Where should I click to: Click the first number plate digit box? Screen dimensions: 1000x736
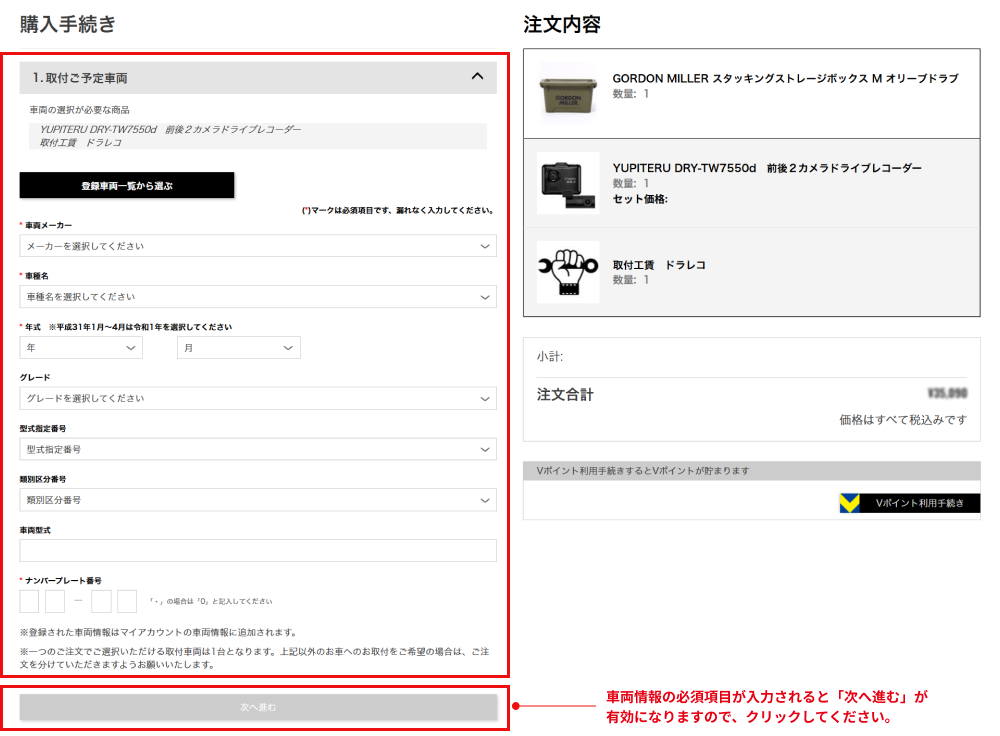(x=29, y=601)
